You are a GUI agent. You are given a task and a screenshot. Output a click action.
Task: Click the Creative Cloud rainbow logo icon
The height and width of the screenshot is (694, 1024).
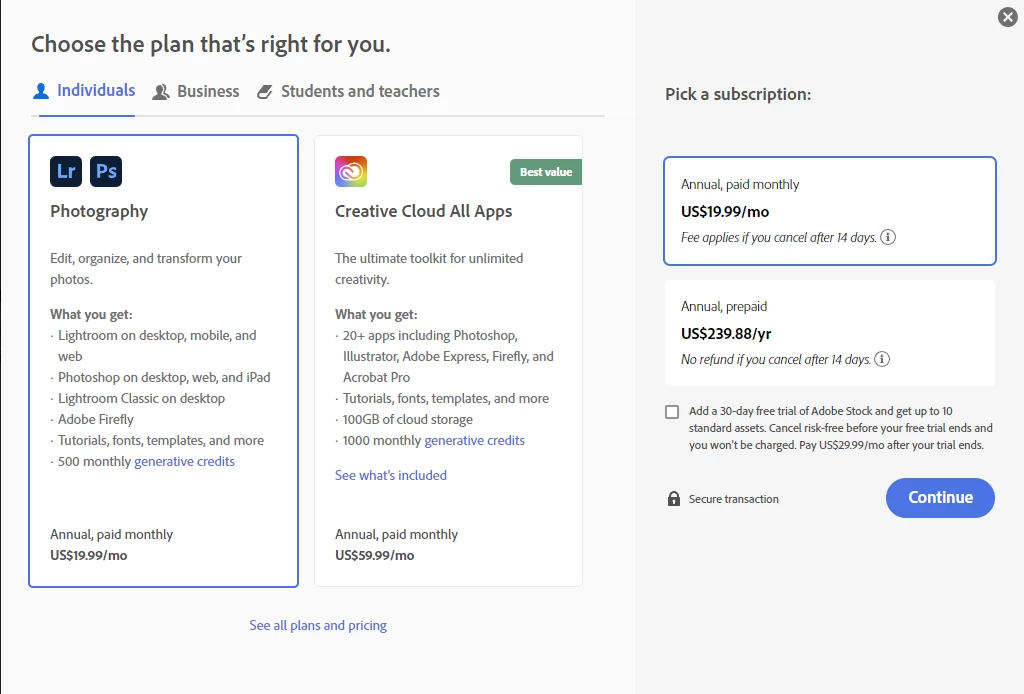[x=351, y=171]
